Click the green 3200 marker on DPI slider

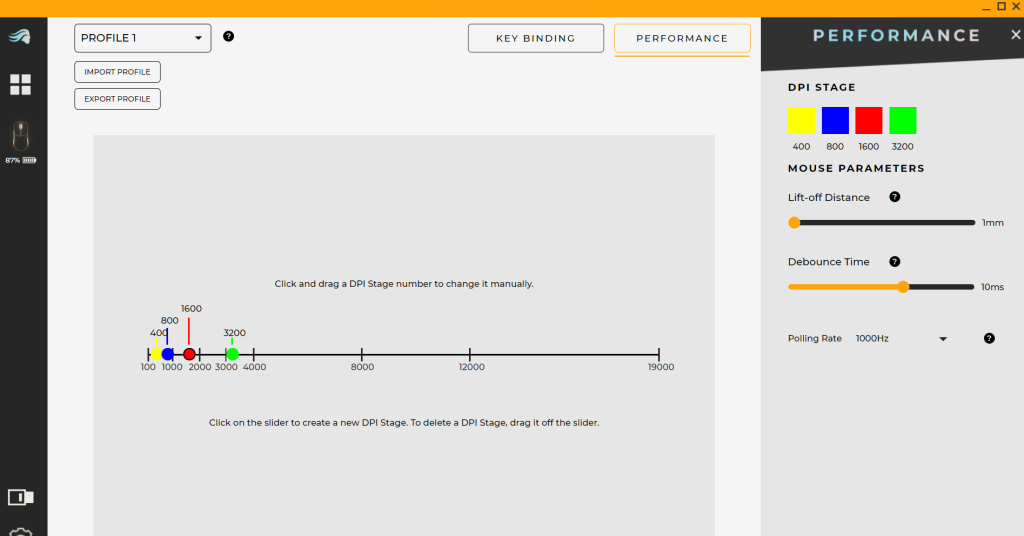[x=232, y=354]
